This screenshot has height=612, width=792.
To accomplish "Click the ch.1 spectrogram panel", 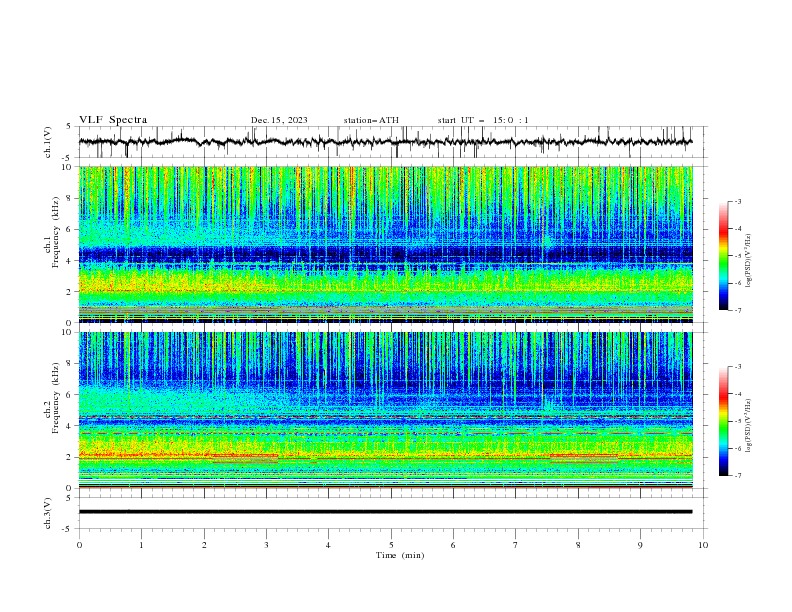I will [x=386, y=244].
